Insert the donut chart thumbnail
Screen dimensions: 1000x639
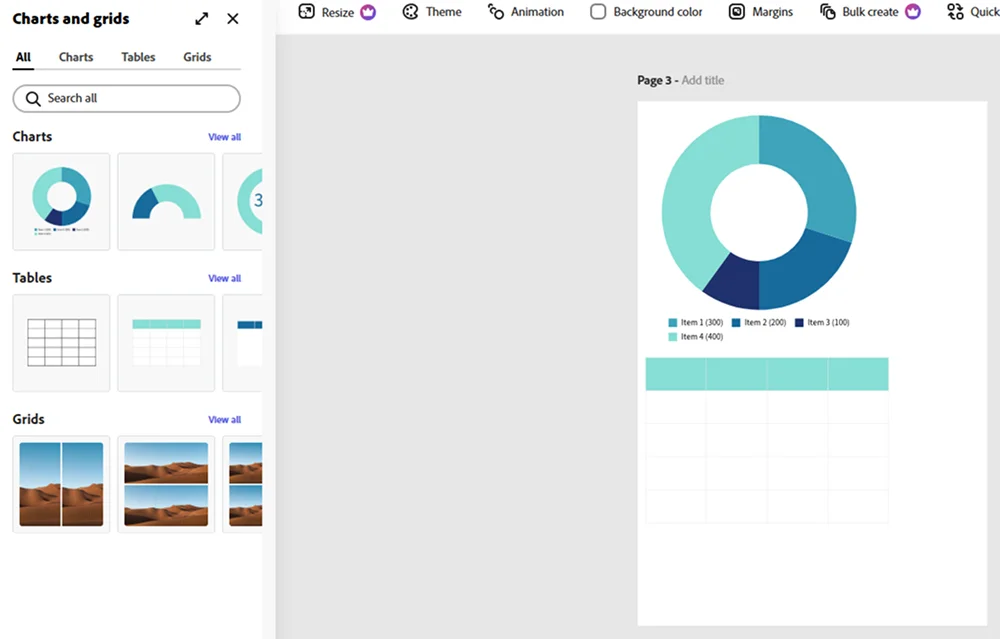click(x=61, y=201)
